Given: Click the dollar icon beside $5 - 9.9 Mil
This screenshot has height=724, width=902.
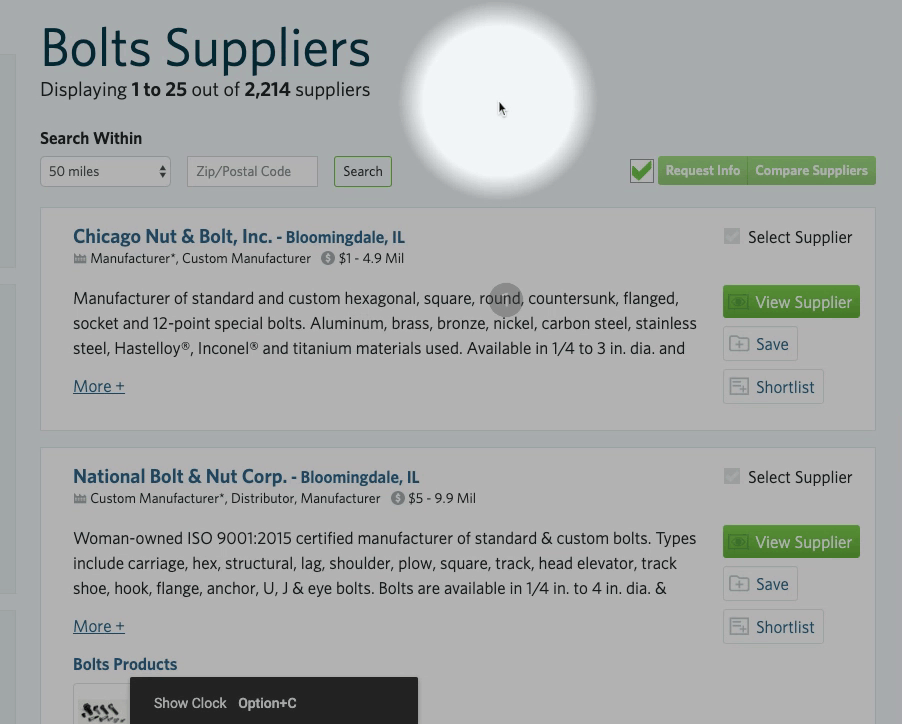Looking at the screenshot, I should [397, 499].
